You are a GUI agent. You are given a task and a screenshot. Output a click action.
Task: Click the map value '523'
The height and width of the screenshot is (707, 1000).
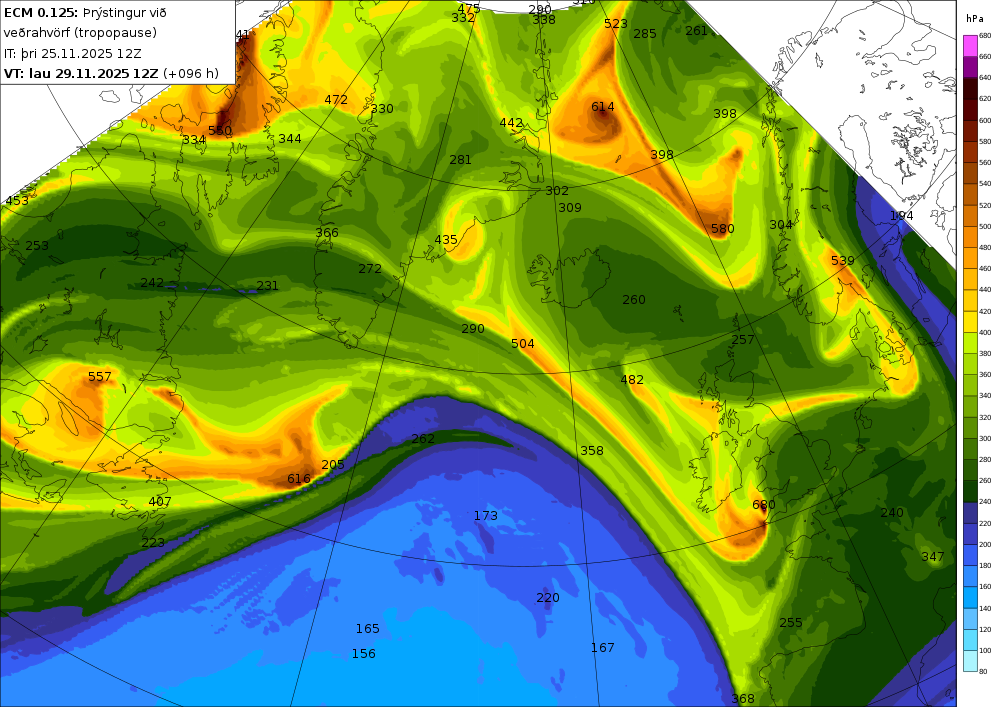(615, 24)
